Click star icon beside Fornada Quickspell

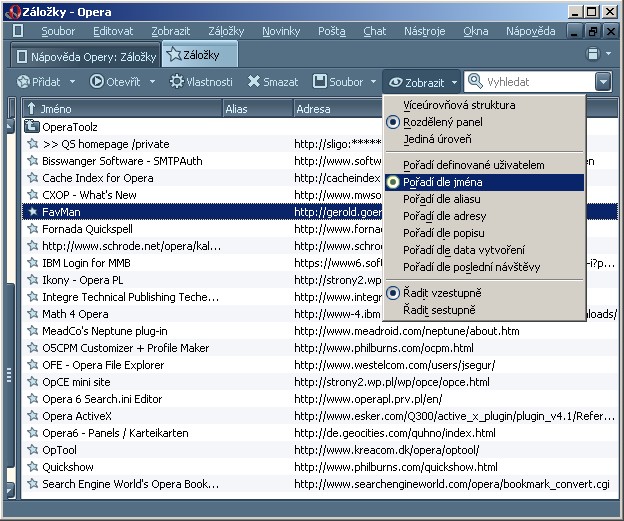pyautogui.click(x=33, y=228)
